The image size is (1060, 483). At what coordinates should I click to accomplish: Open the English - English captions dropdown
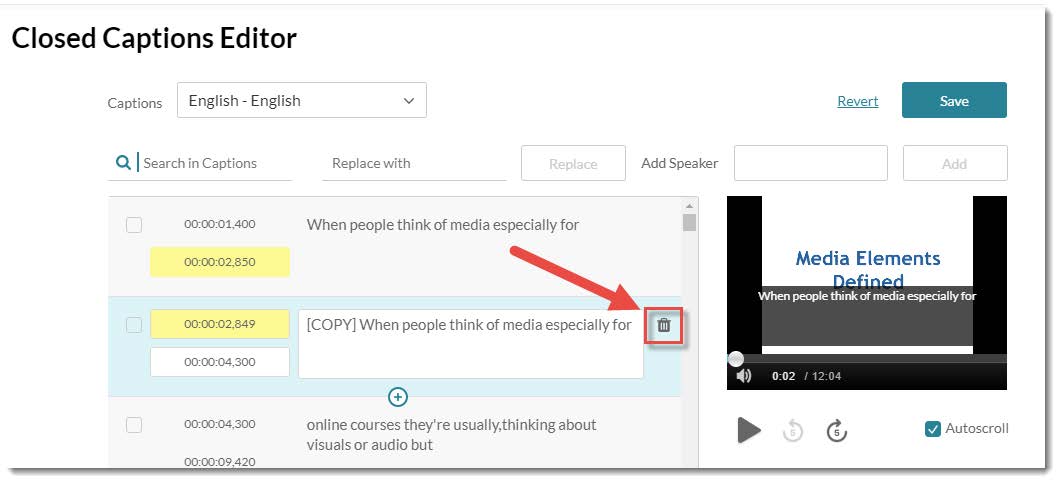click(302, 101)
